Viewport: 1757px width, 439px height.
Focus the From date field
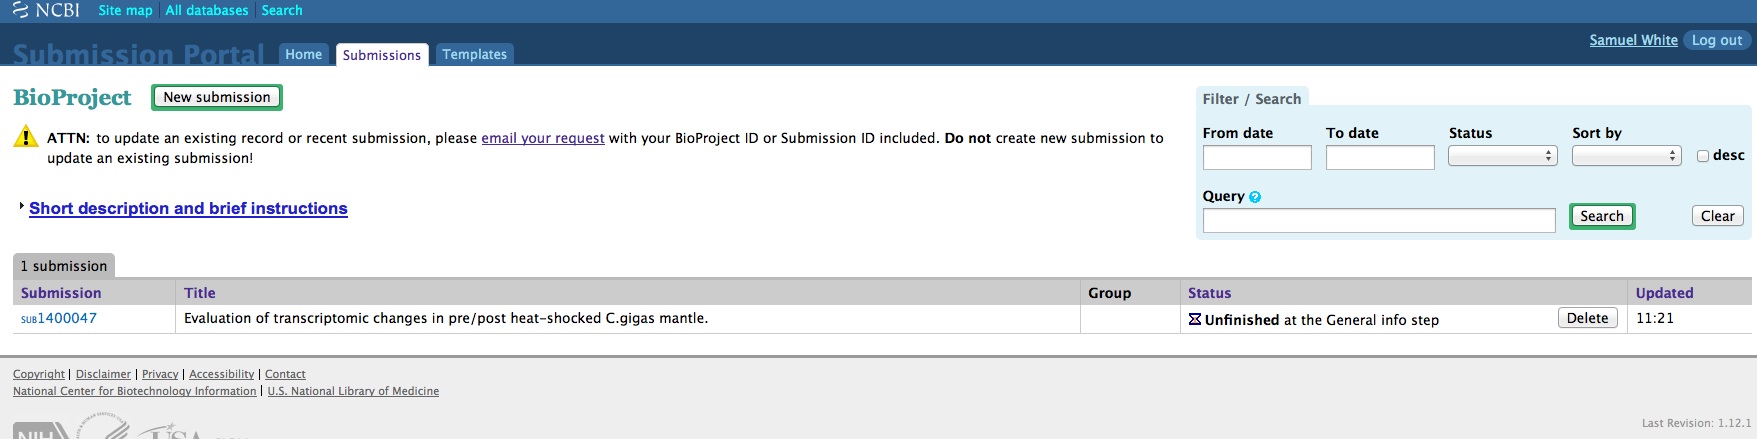1256,157
